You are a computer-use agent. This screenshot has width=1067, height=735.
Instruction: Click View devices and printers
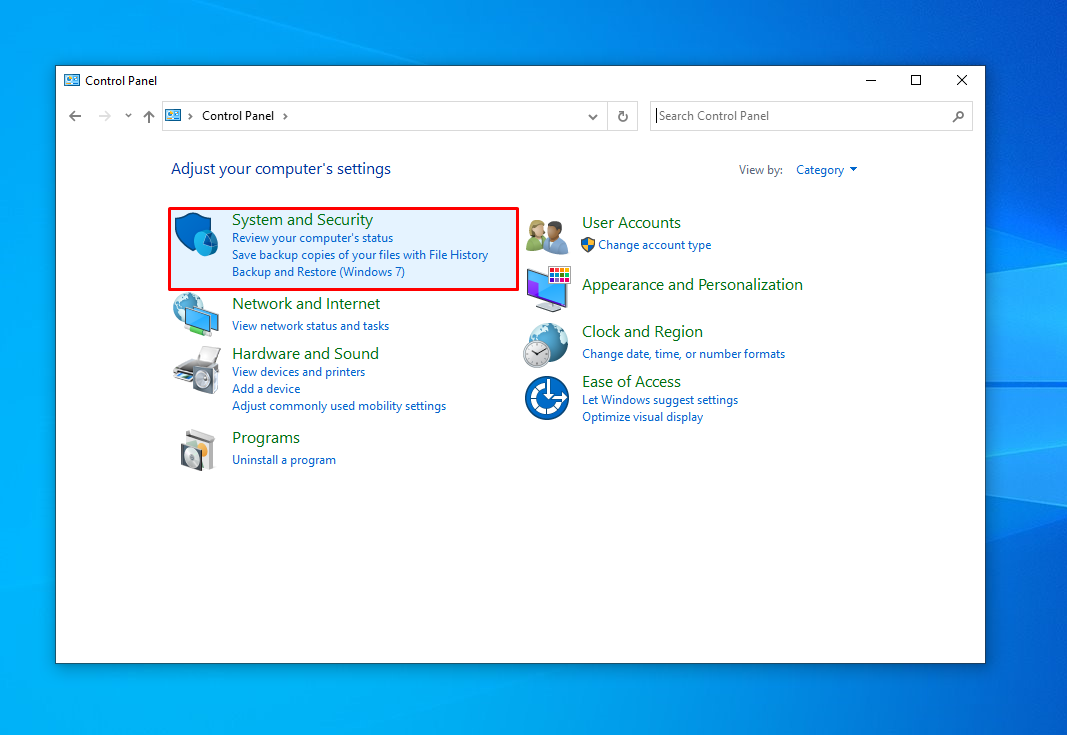[x=298, y=372]
